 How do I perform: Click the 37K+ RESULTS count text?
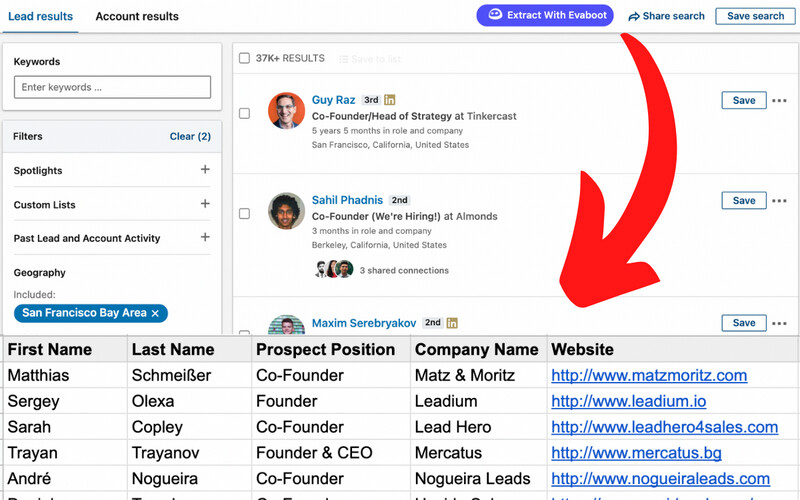(x=290, y=58)
